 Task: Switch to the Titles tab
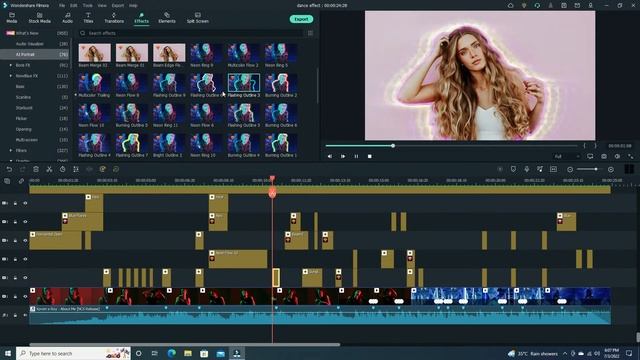pos(88,18)
